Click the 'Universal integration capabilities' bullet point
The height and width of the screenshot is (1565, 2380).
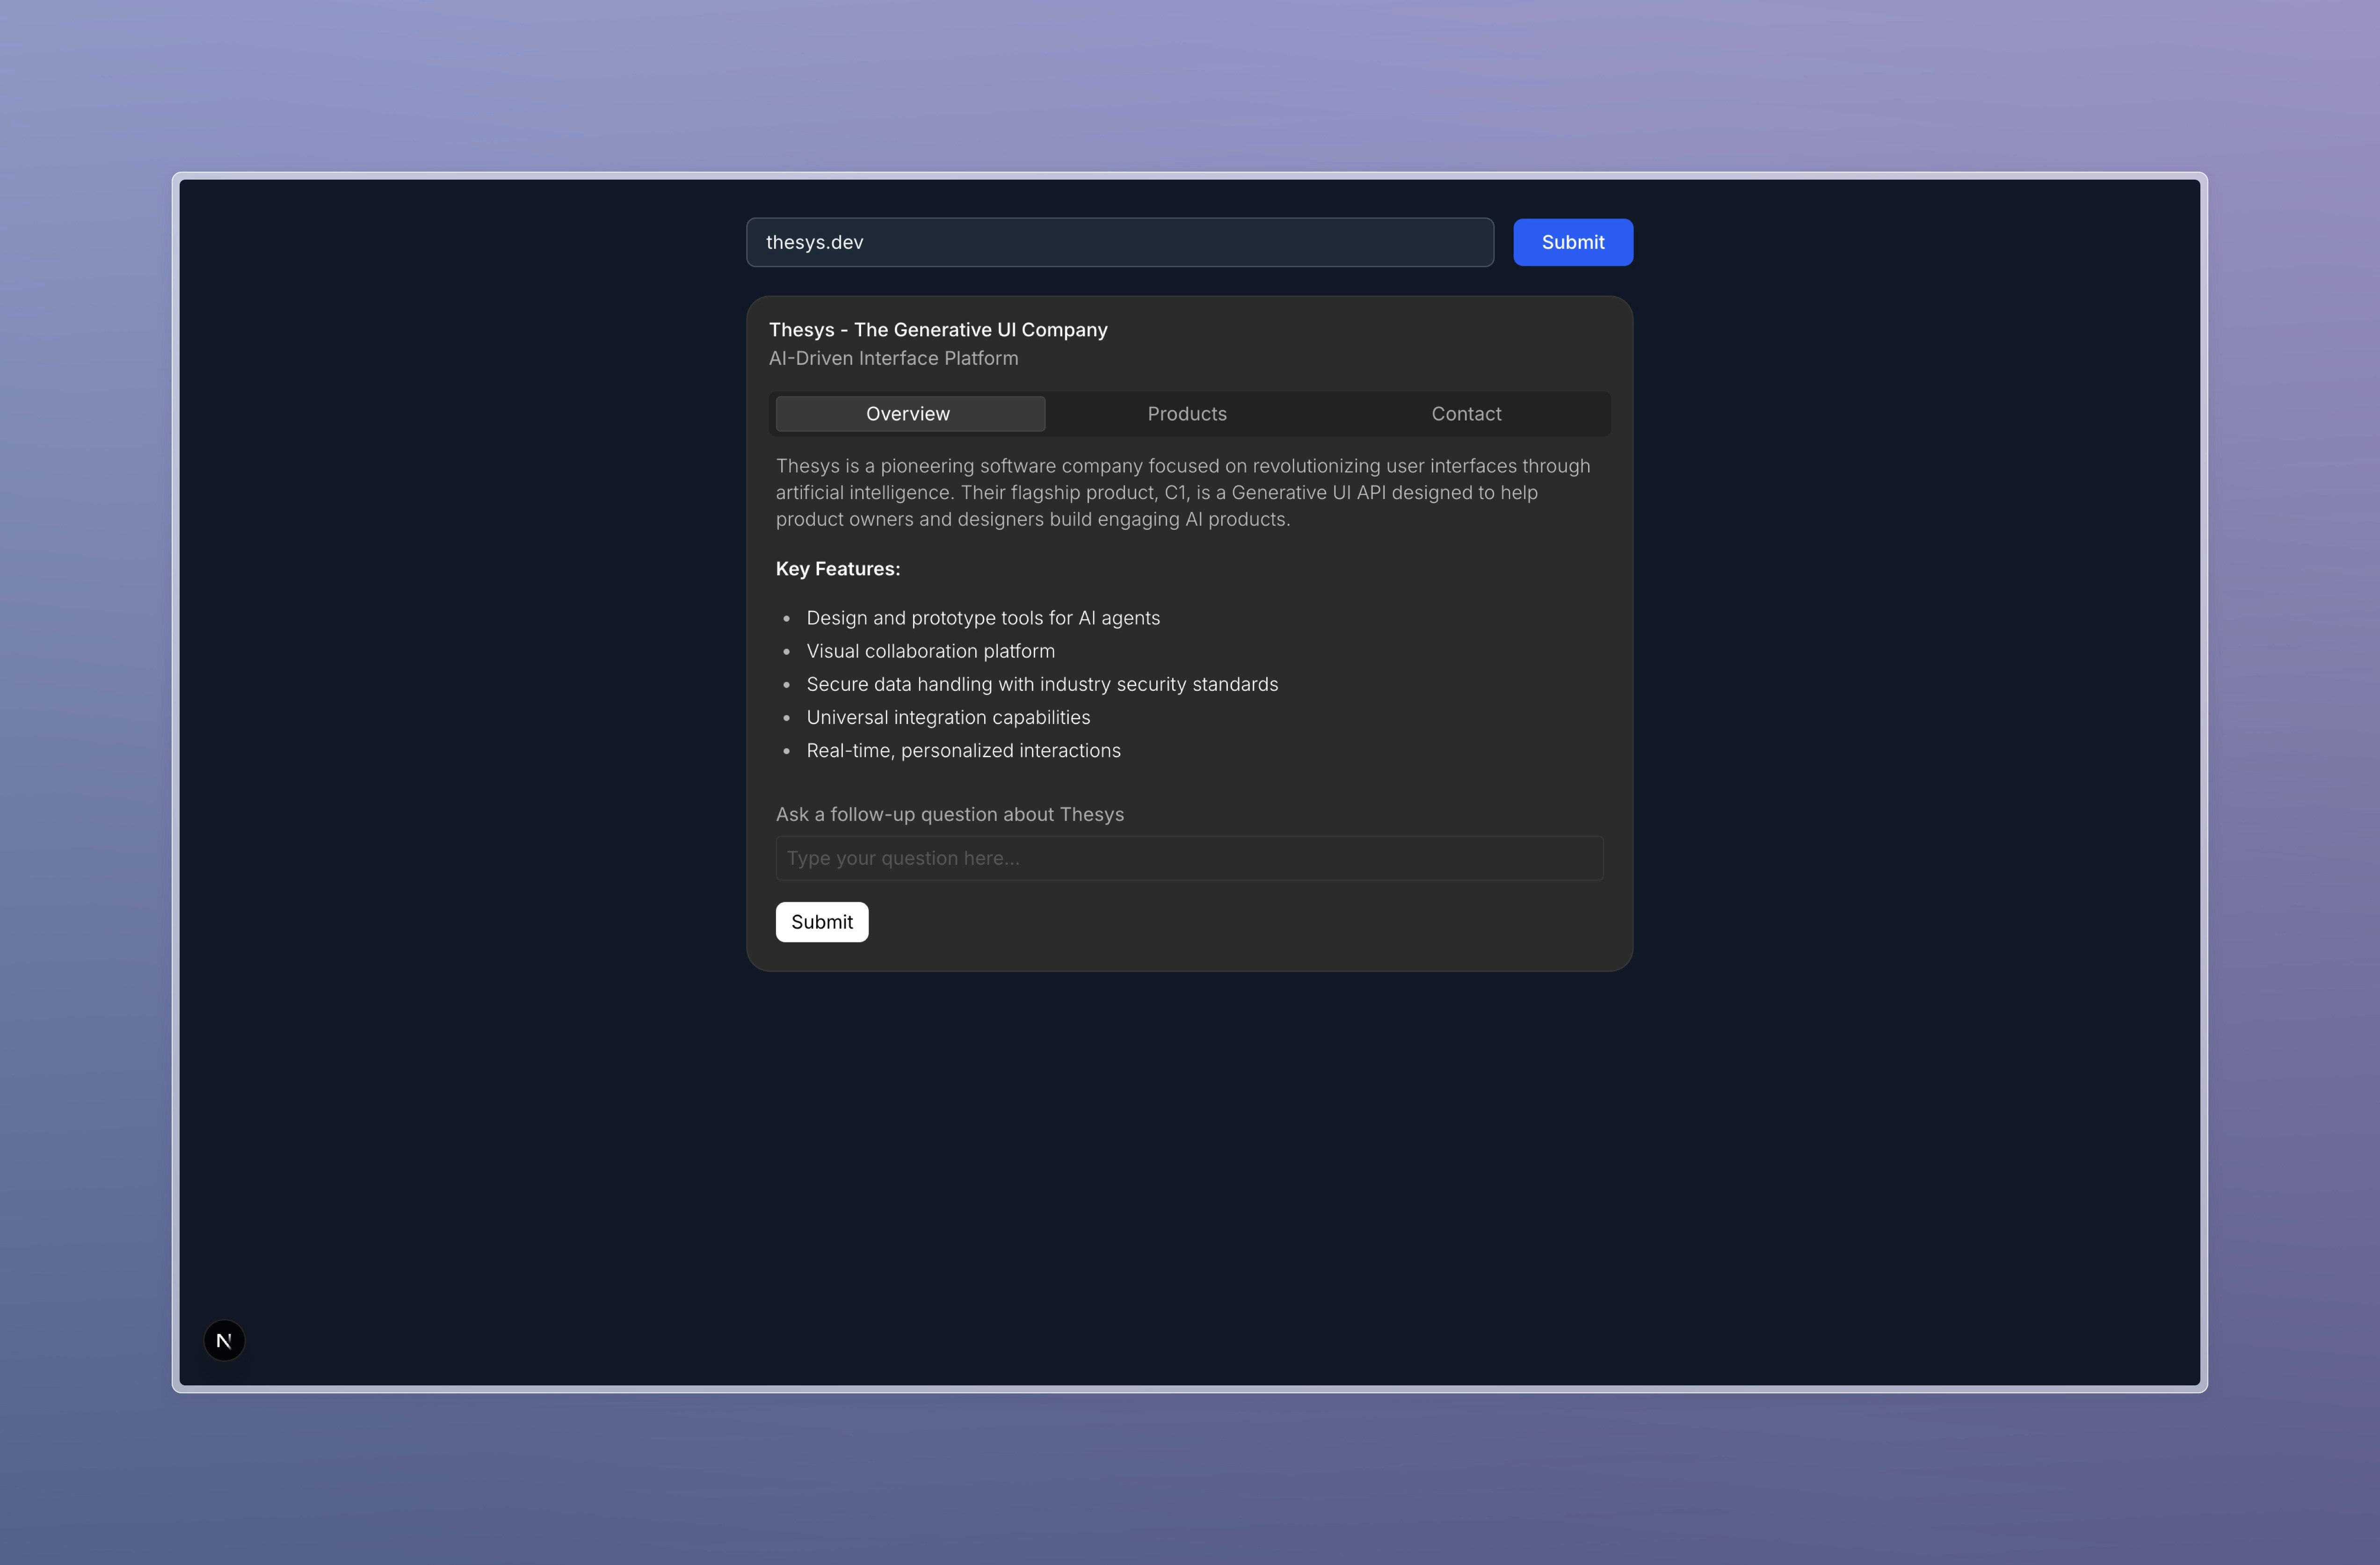pyautogui.click(x=948, y=717)
